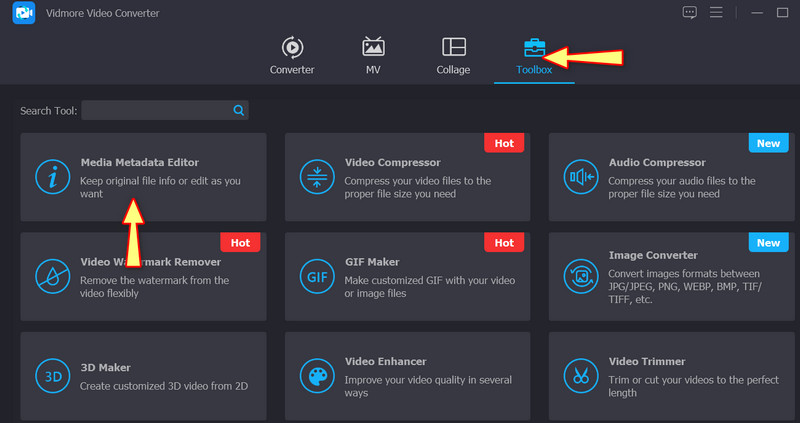Switch to the MV tab
800x423 pixels.
pyautogui.click(x=373, y=56)
